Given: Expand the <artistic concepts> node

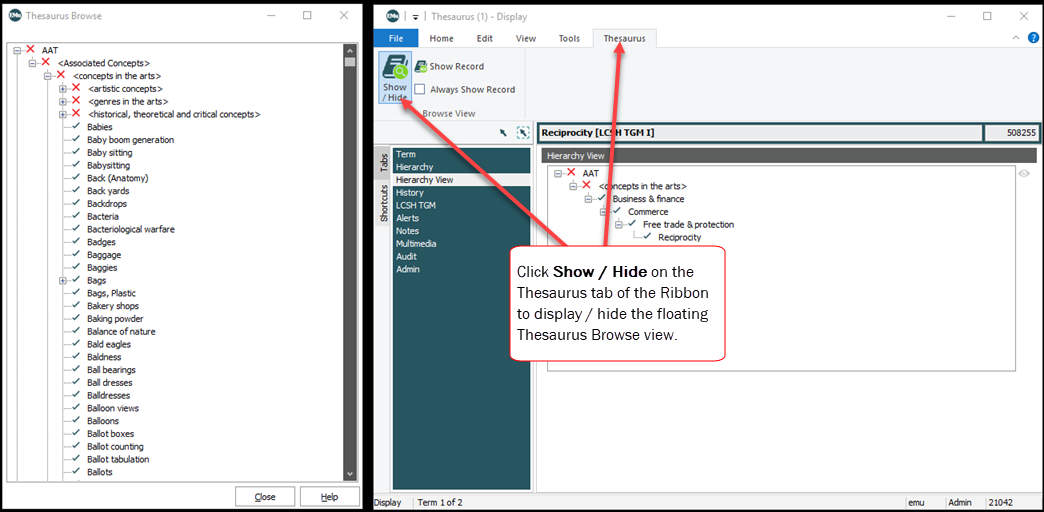Looking at the screenshot, I should 62,89.
